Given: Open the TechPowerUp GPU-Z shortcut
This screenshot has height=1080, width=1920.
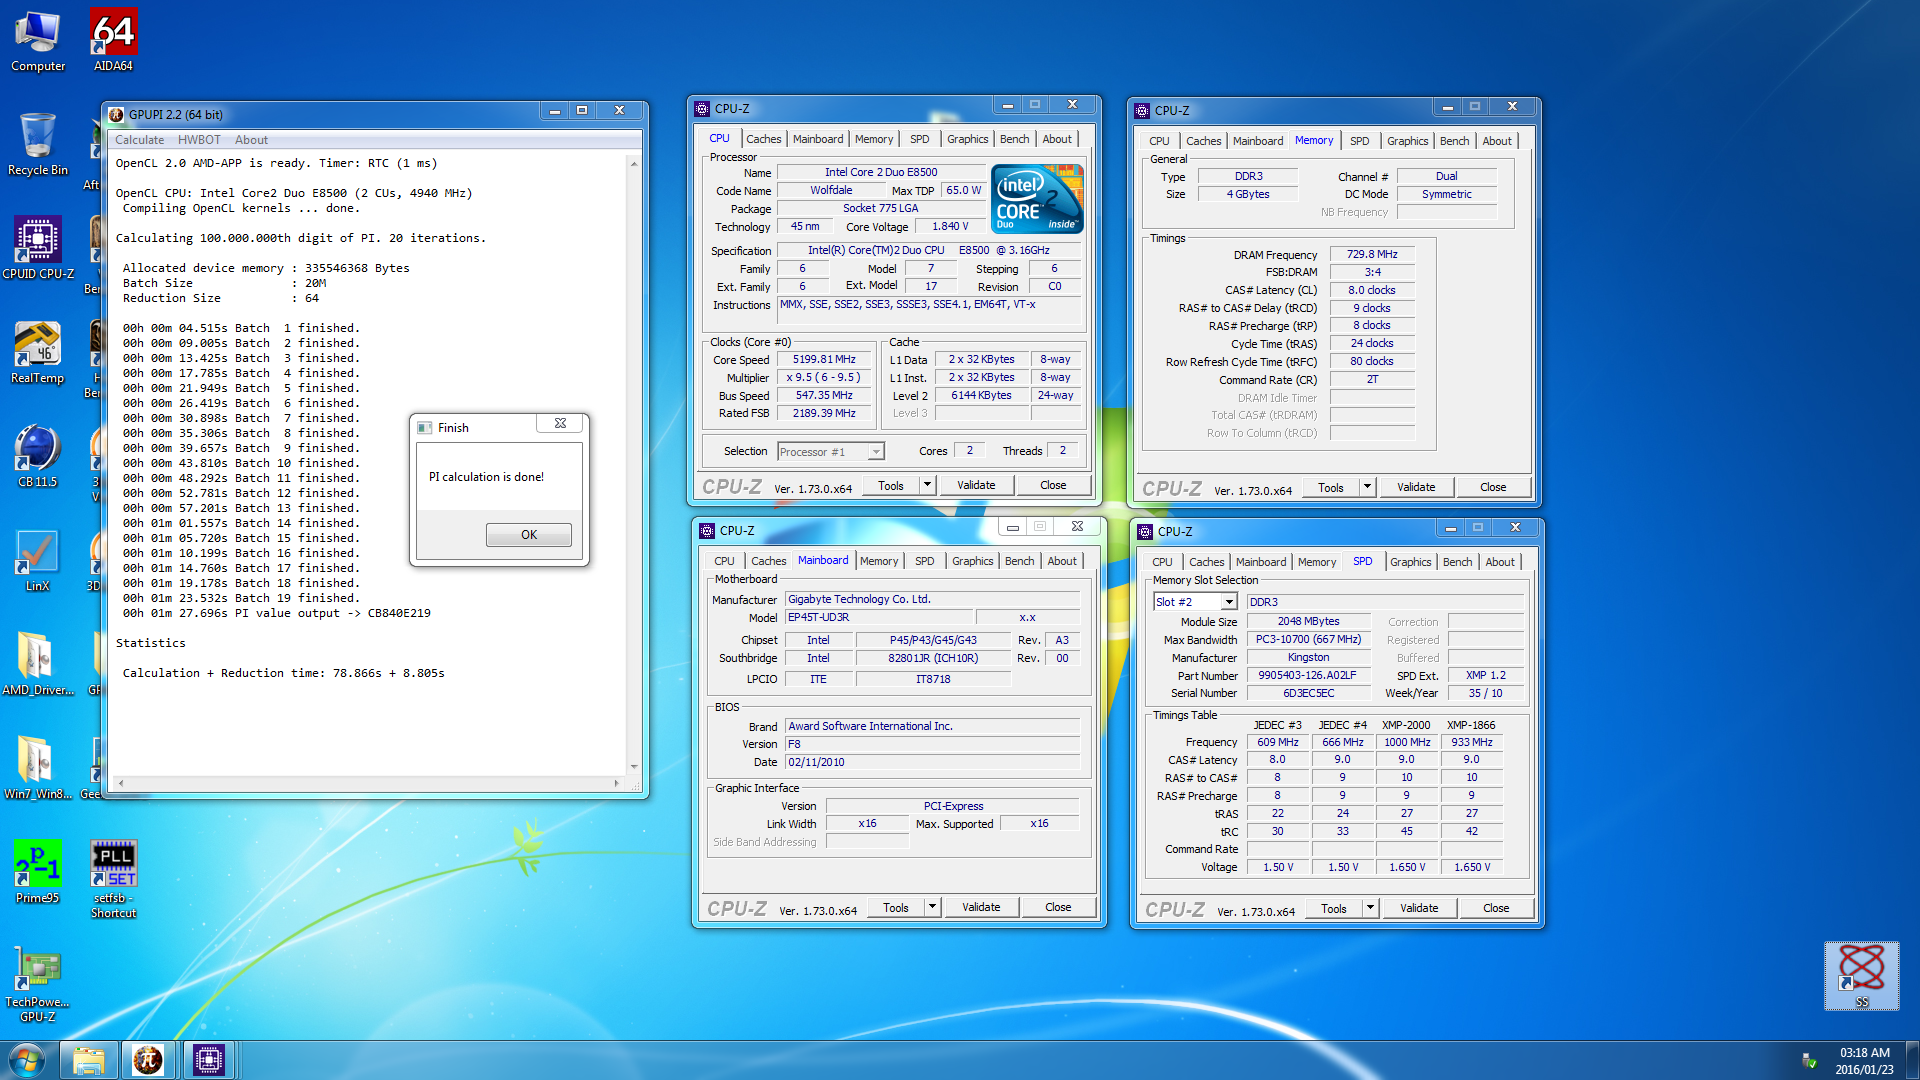Looking at the screenshot, I should pos(38,984).
